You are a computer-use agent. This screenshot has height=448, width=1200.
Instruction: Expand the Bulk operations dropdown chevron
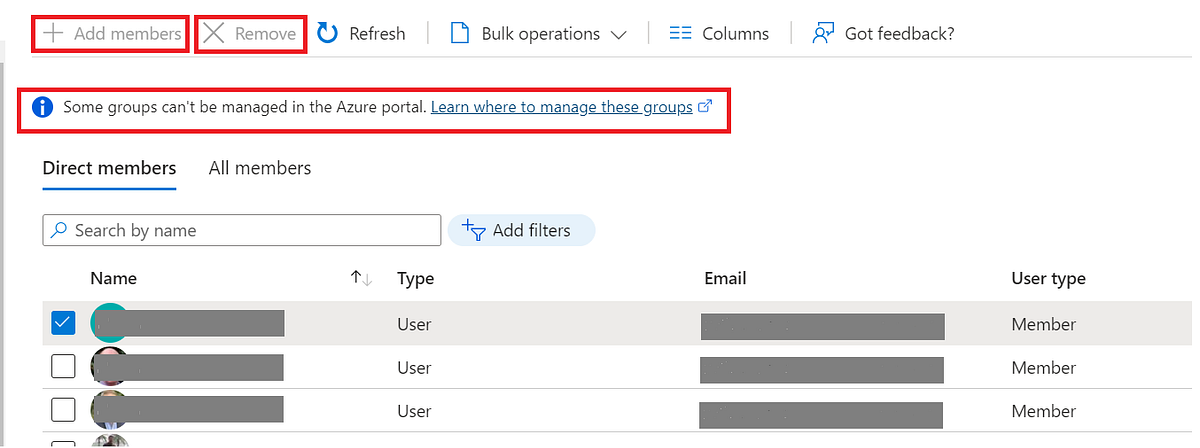pyautogui.click(x=618, y=35)
